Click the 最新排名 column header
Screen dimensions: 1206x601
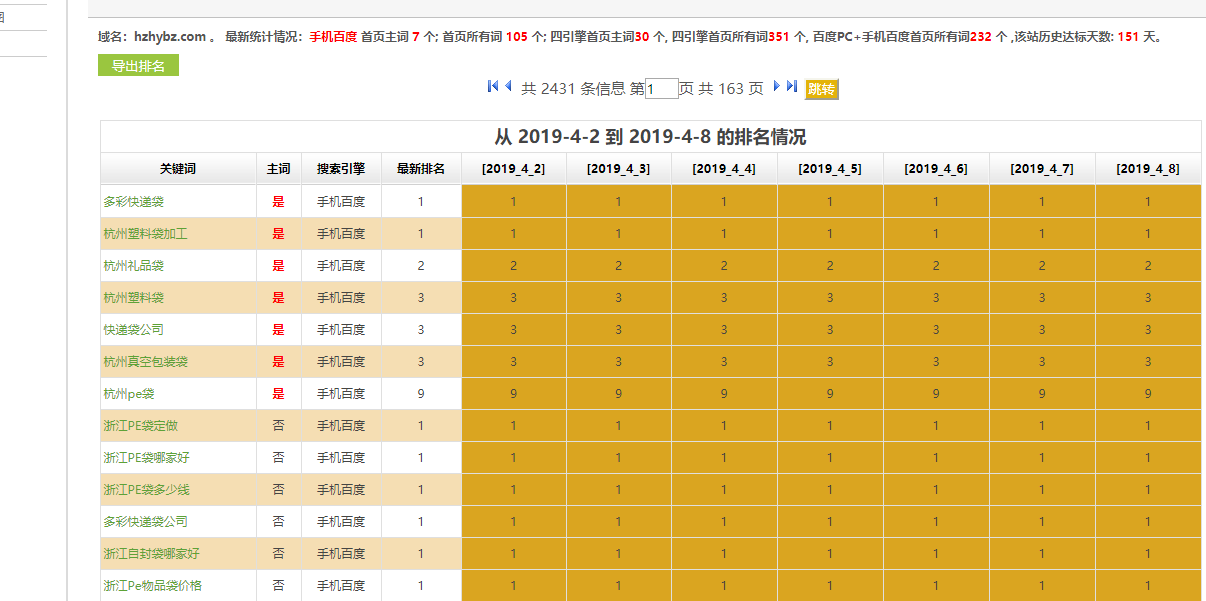pos(421,169)
